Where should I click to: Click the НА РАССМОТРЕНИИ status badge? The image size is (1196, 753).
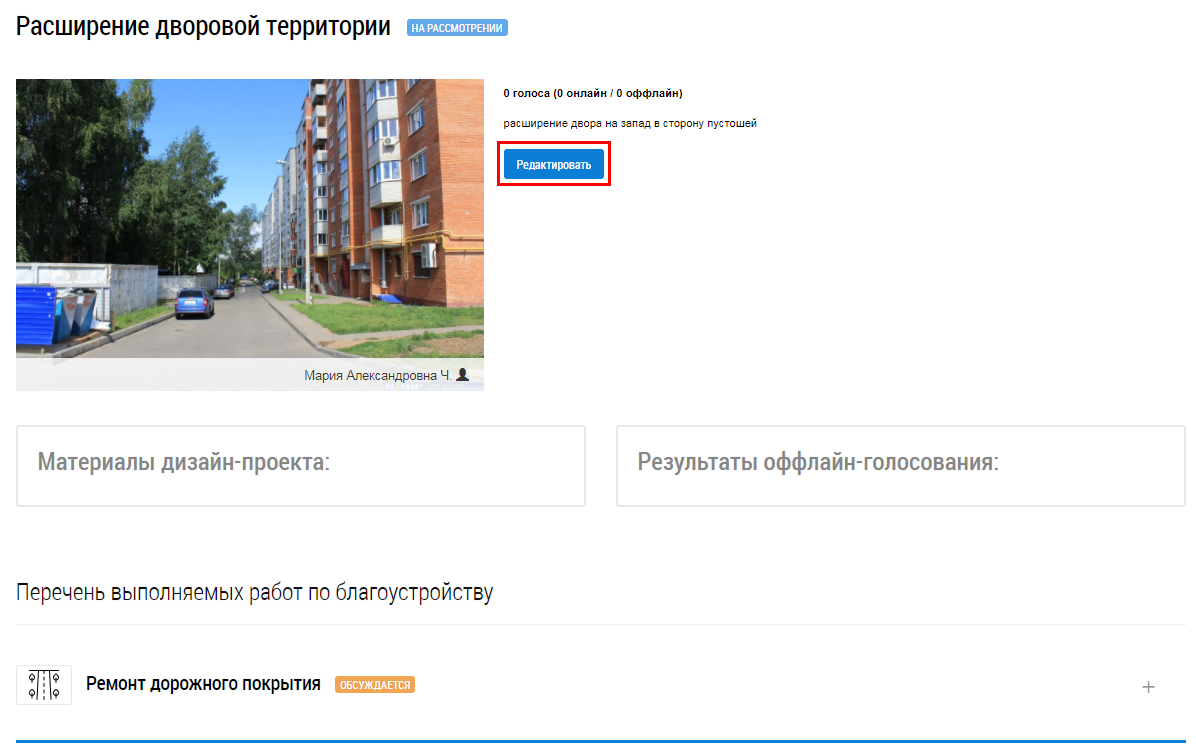click(x=457, y=28)
